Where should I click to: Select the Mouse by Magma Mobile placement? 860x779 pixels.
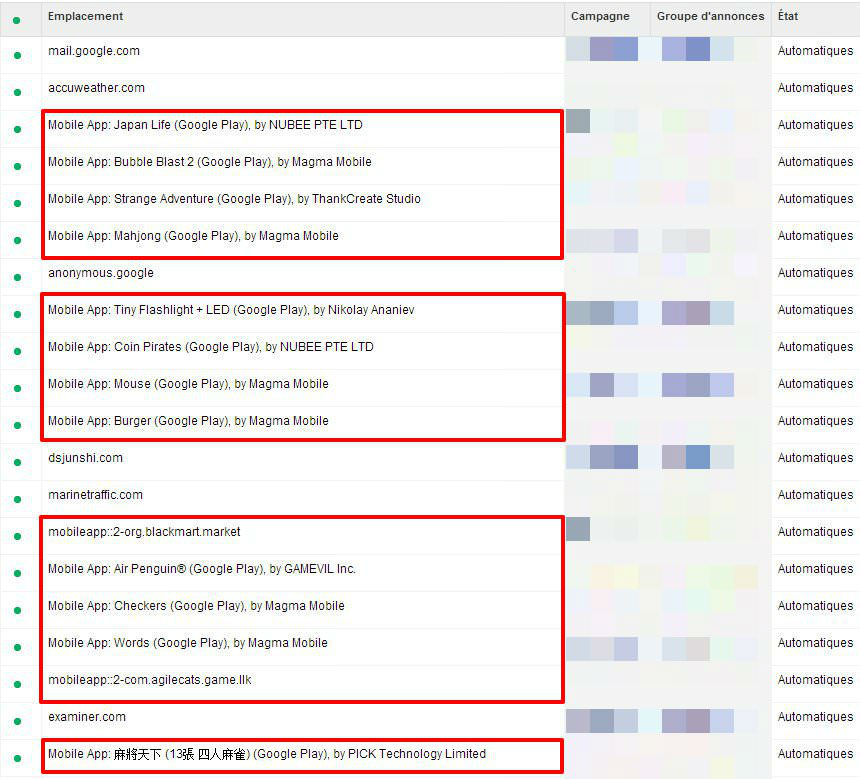tap(188, 384)
